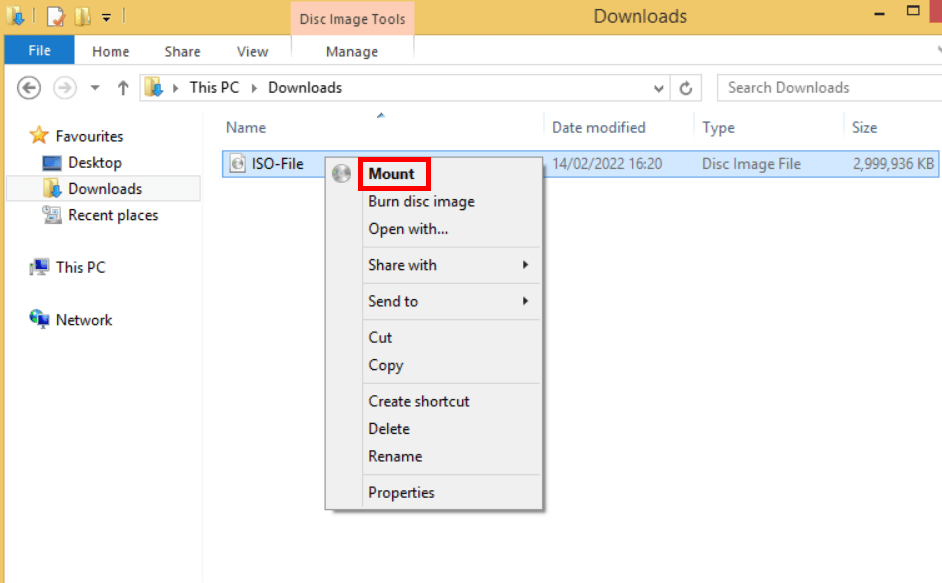The height and width of the screenshot is (583, 942).
Task: Open the address bar dropdown arrow
Action: pyautogui.click(x=658, y=87)
